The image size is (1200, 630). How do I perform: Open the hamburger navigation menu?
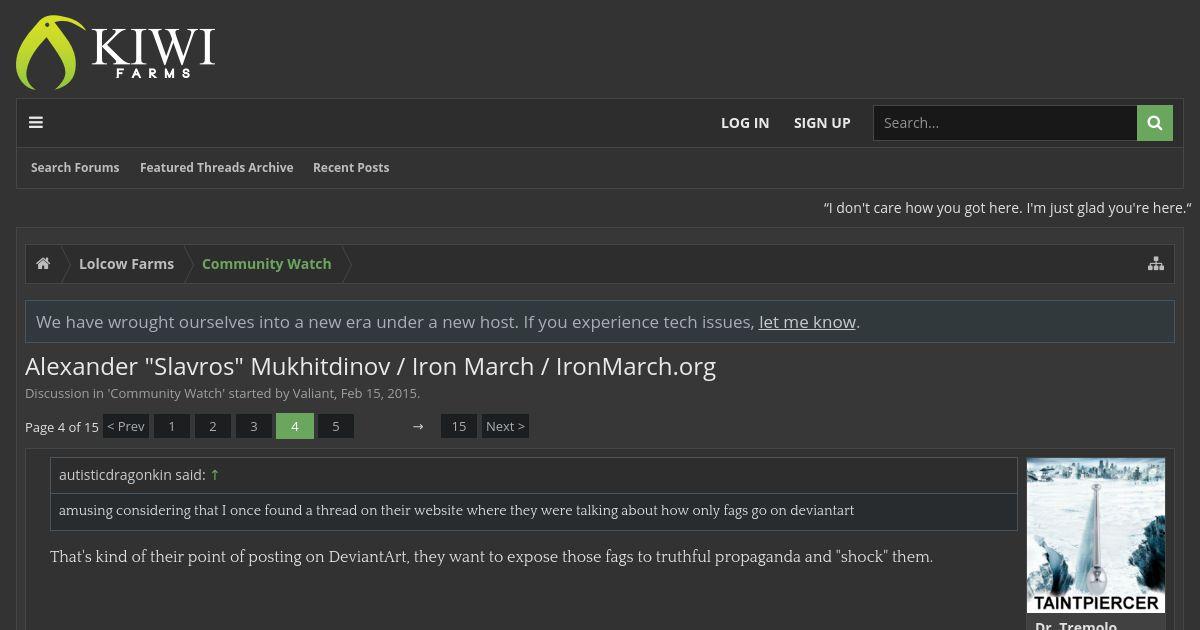(x=36, y=123)
